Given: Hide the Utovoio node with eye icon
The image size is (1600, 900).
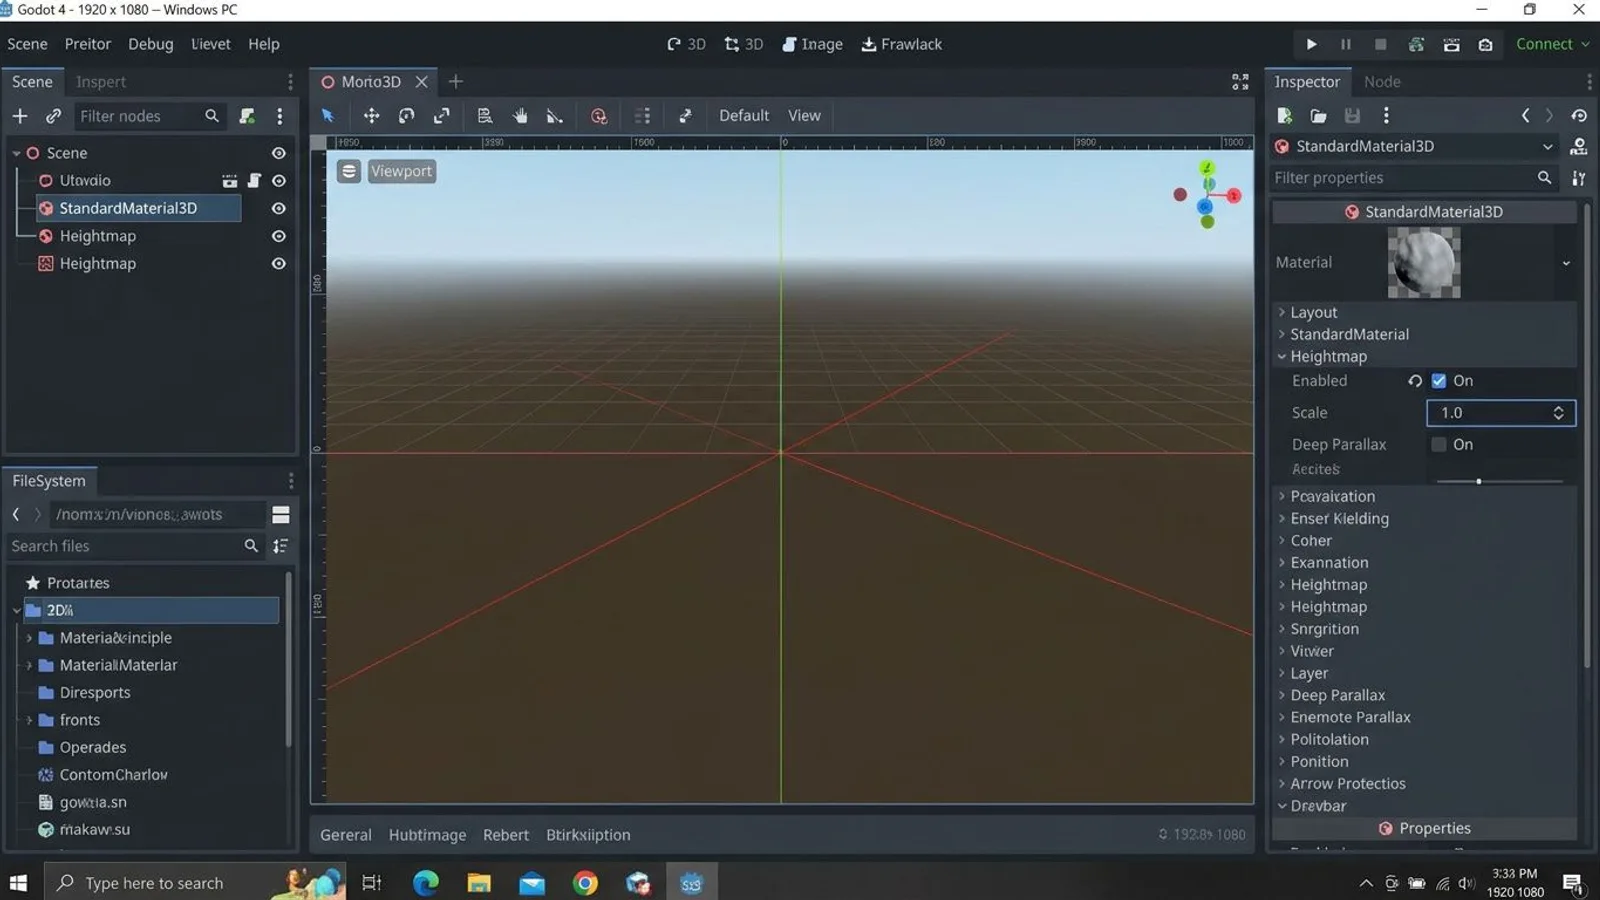Looking at the screenshot, I should [x=279, y=181].
